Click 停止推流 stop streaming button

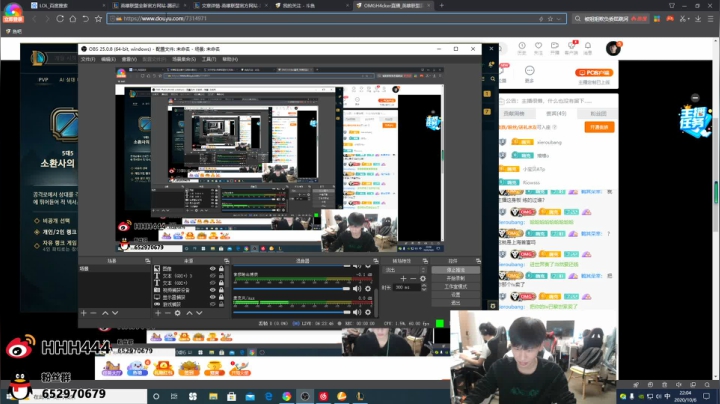(x=456, y=270)
